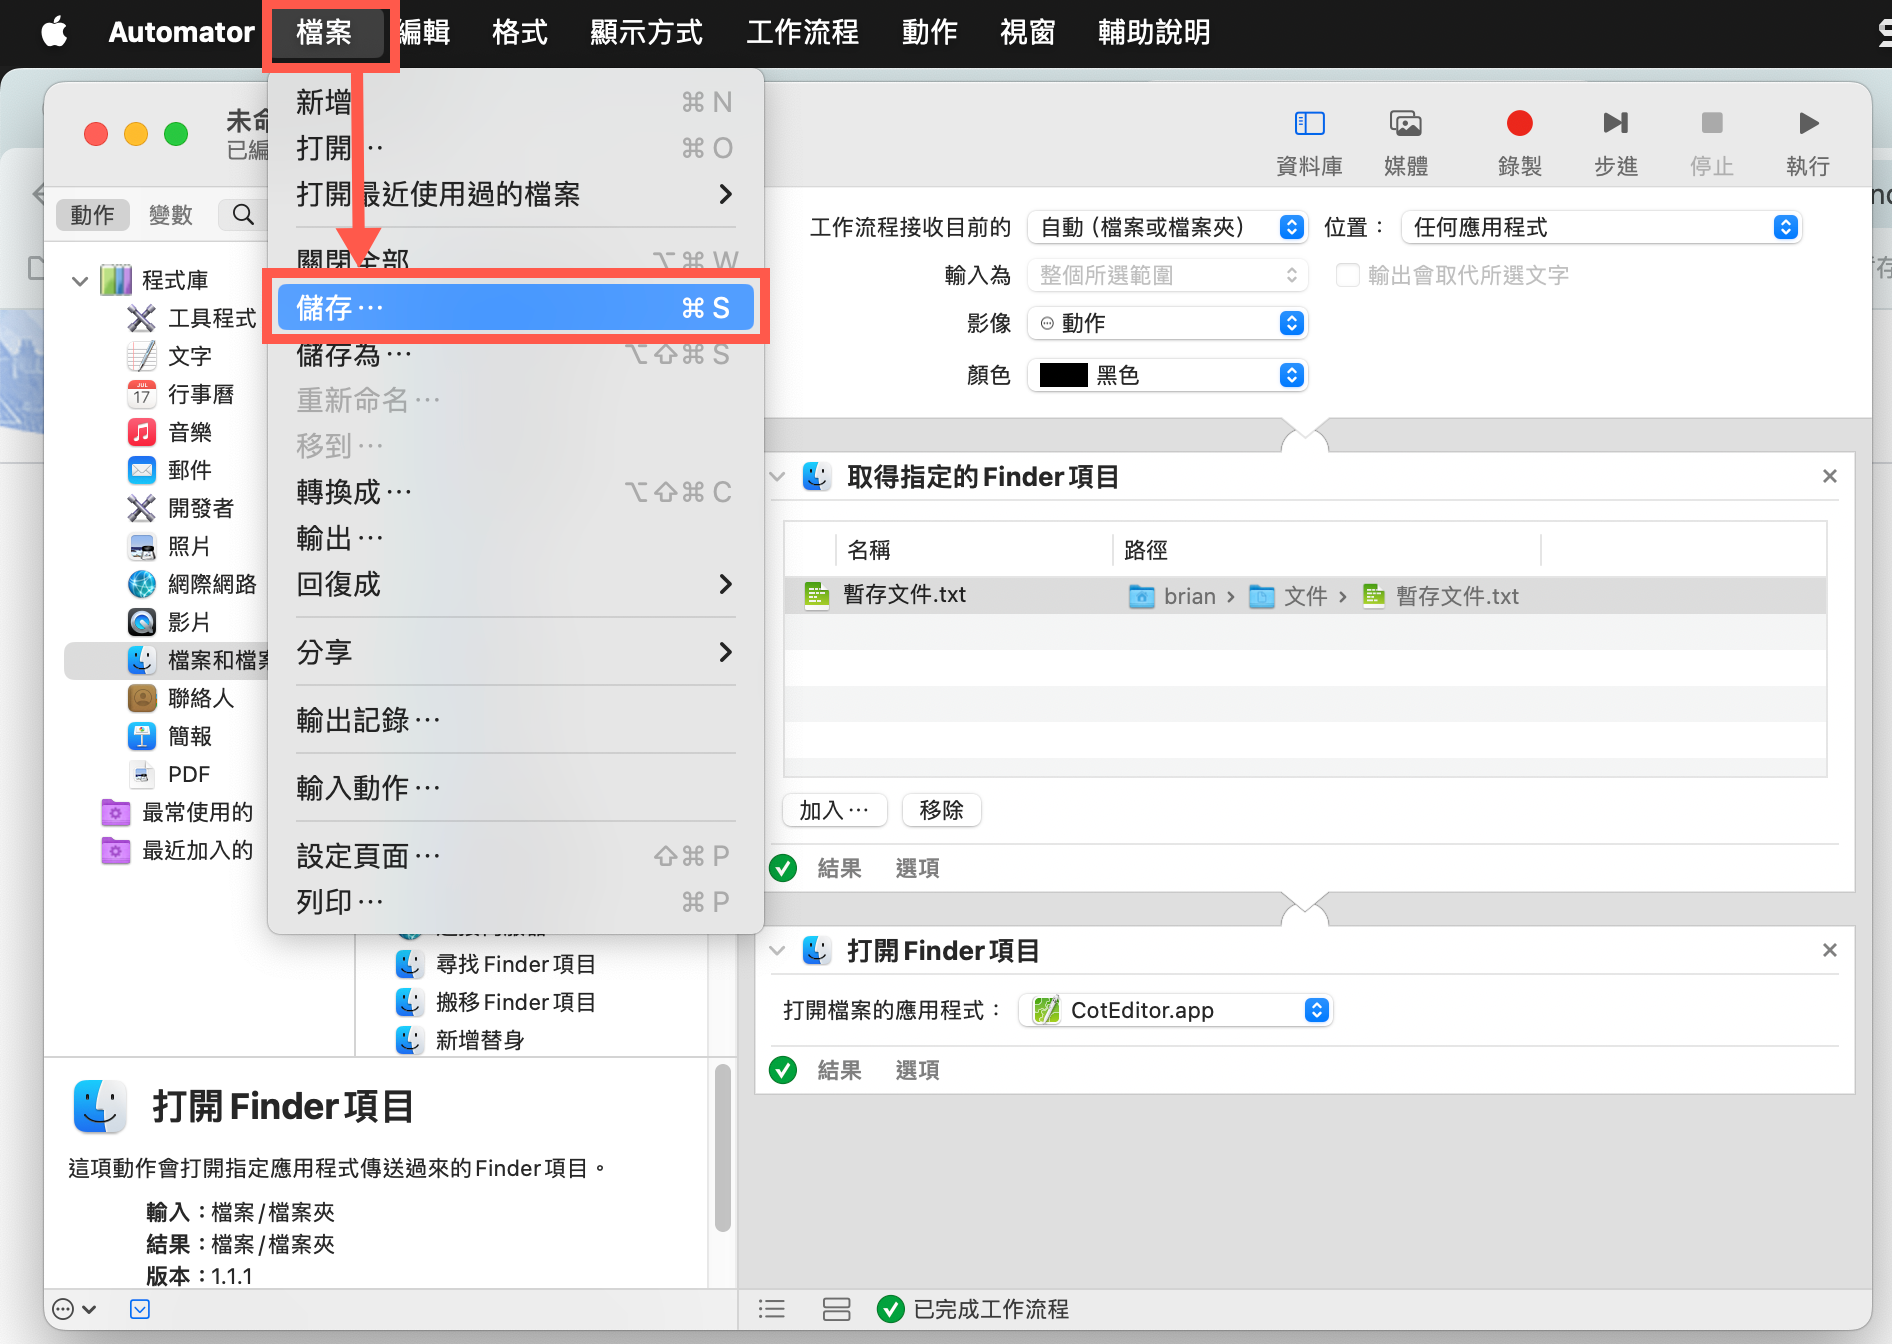Open 位置 application dropdown
The width and height of the screenshot is (1892, 1344).
1600,227
